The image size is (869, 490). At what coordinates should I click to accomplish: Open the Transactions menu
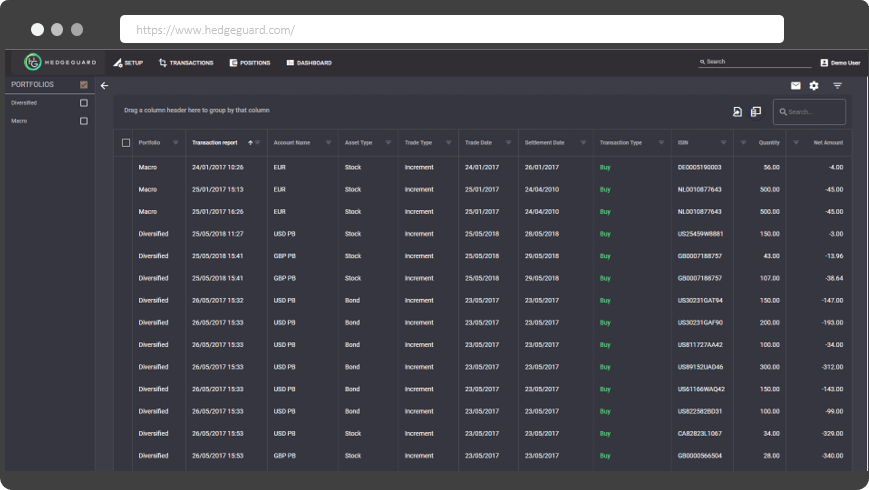point(186,63)
